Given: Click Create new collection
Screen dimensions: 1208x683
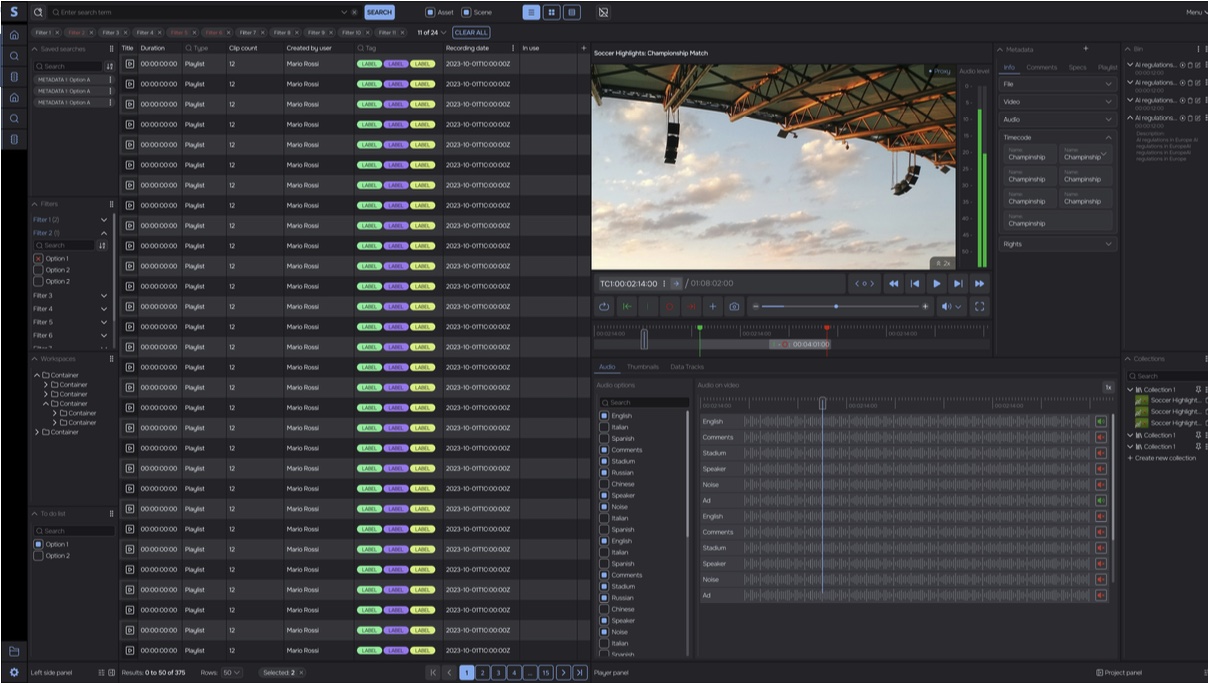Looking at the screenshot, I should (1162, 458).
